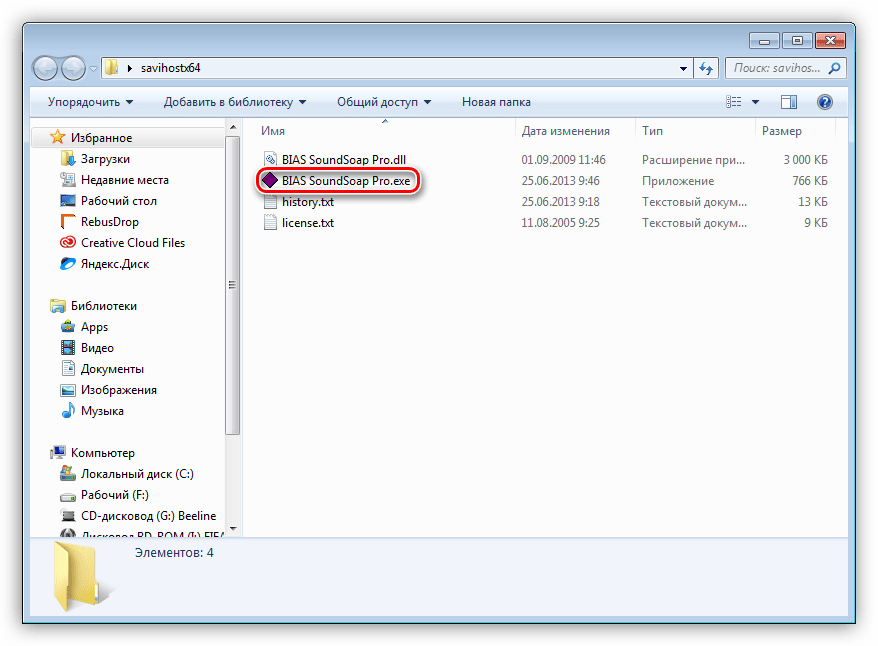Image resolution: width=878 pixels, height=646 pixels.
Task: Click the dll file icon
Action: [x=270, y=160]
